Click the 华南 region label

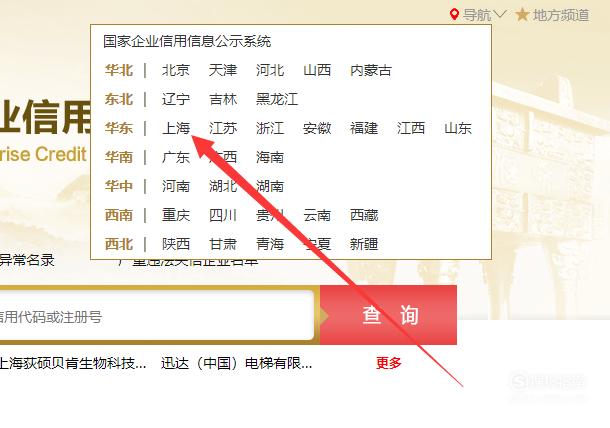(119, 157)
